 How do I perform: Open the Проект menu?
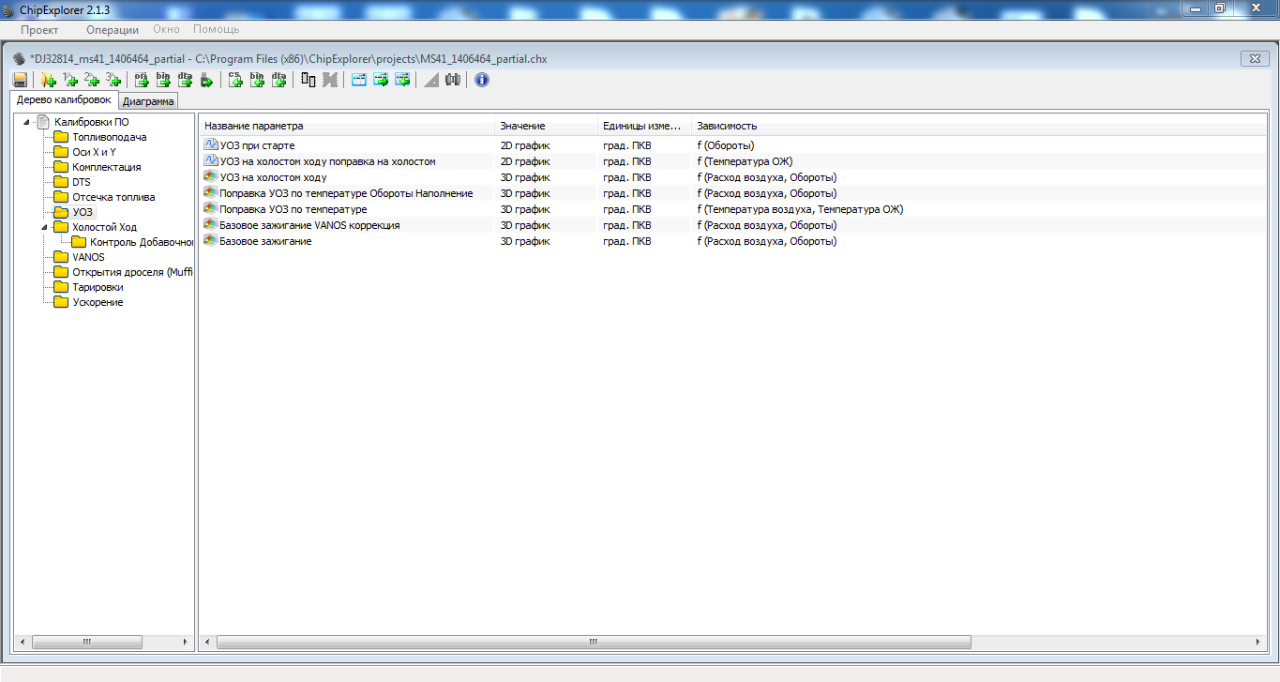coord(40,30)
